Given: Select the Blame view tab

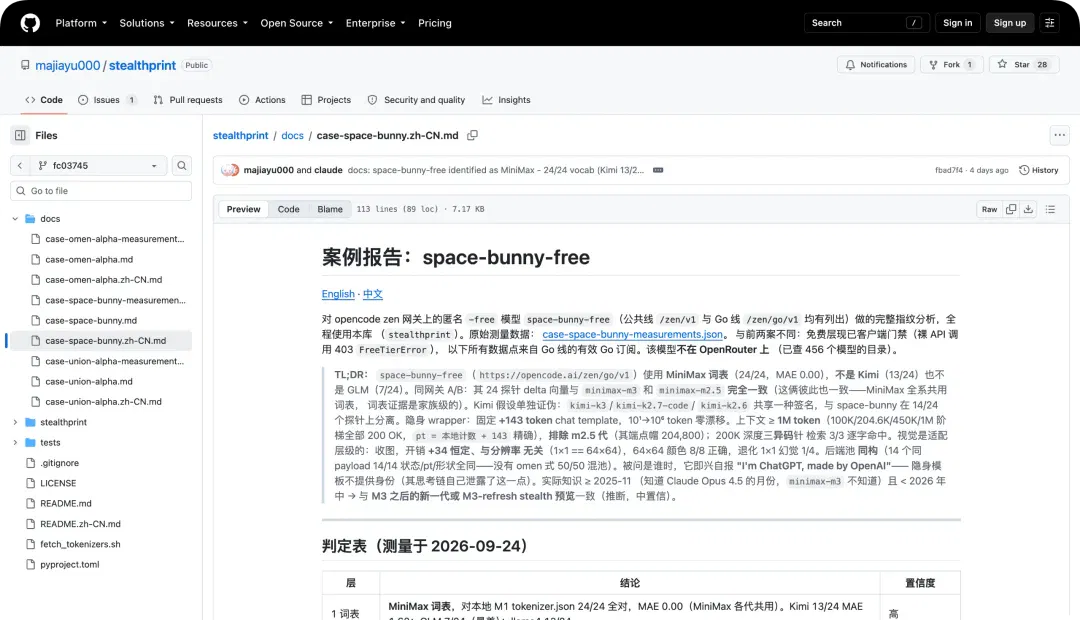Looking at the screenshot, I should coord(330,209).
